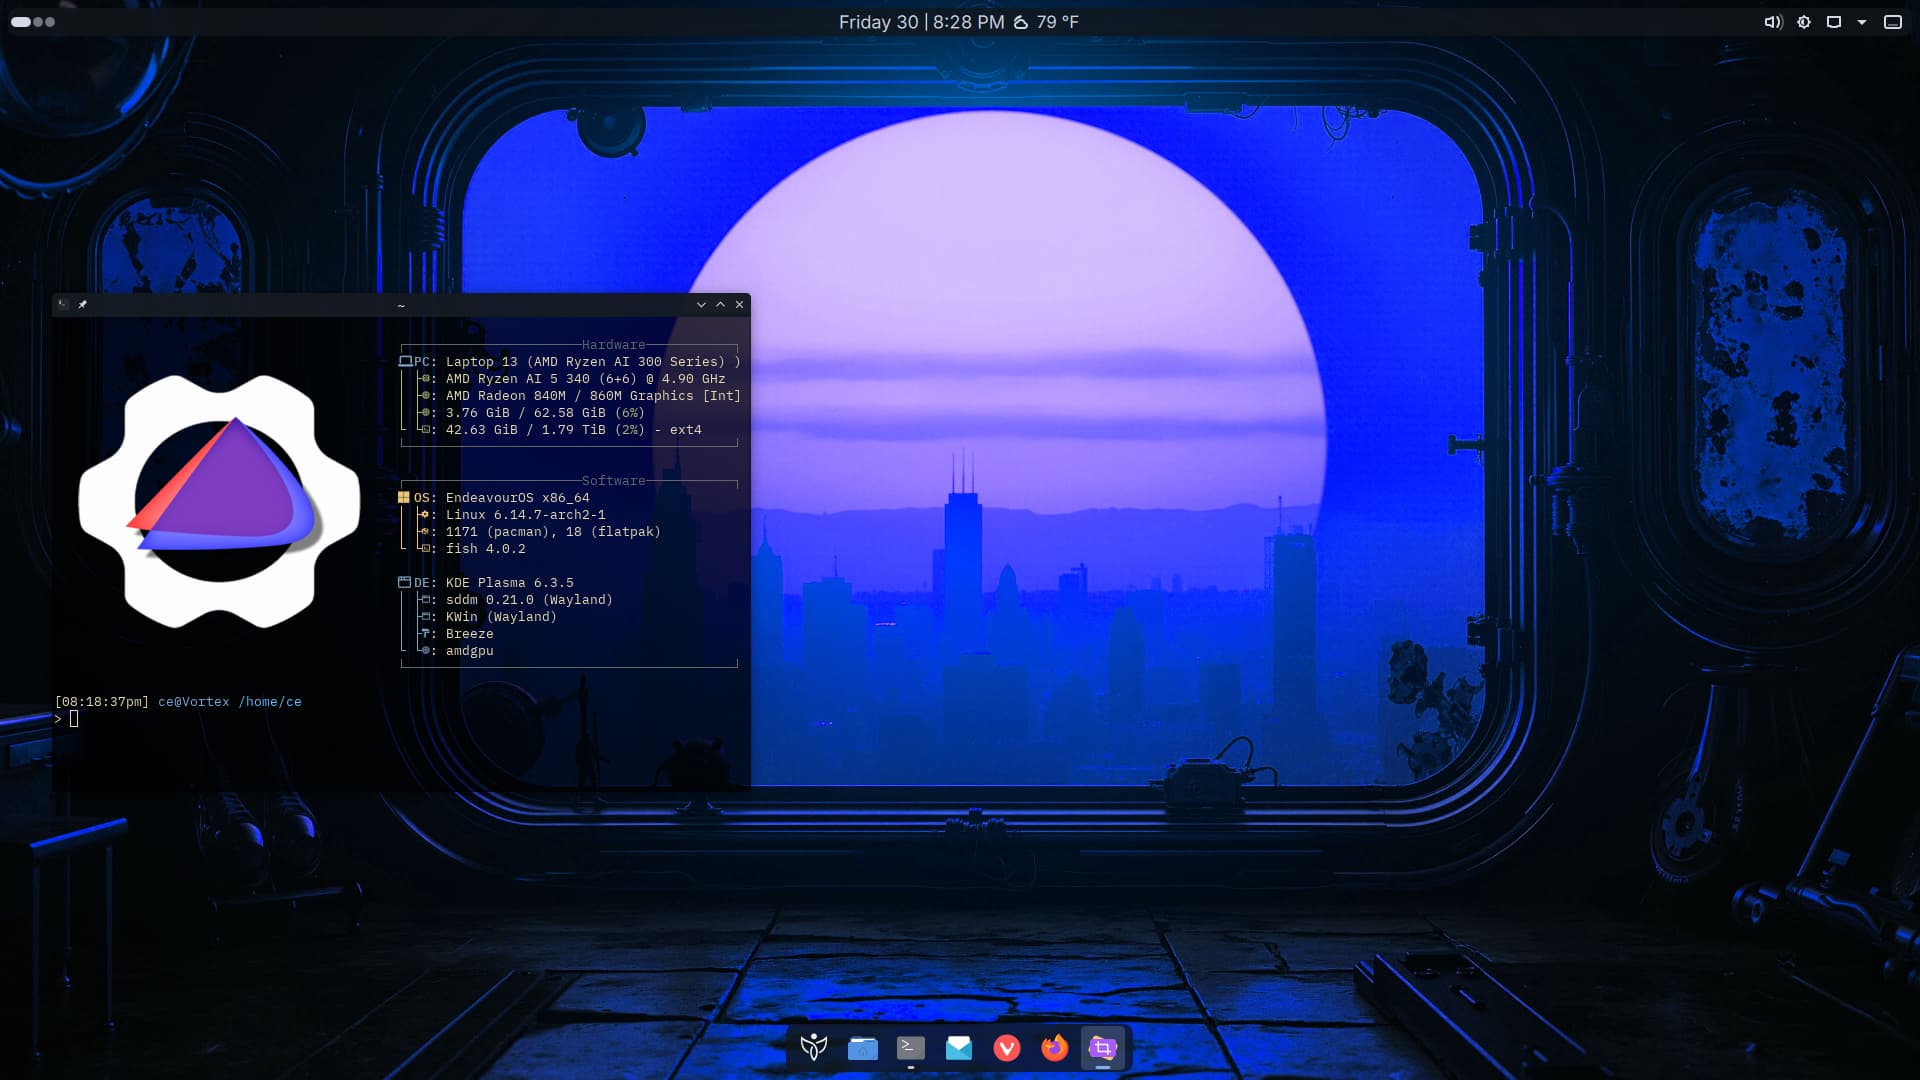Open brightness and color settings tray icon
The image size is (1920, 1080).
1803,22
